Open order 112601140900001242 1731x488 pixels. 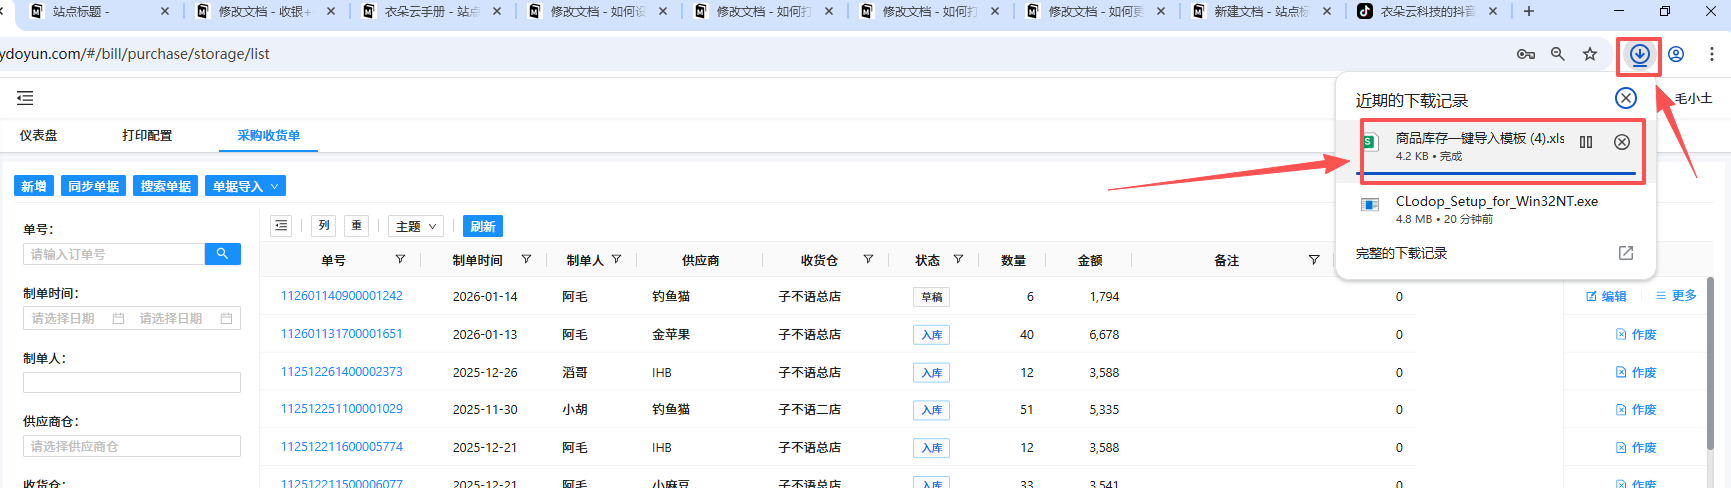tap(341, 296)
